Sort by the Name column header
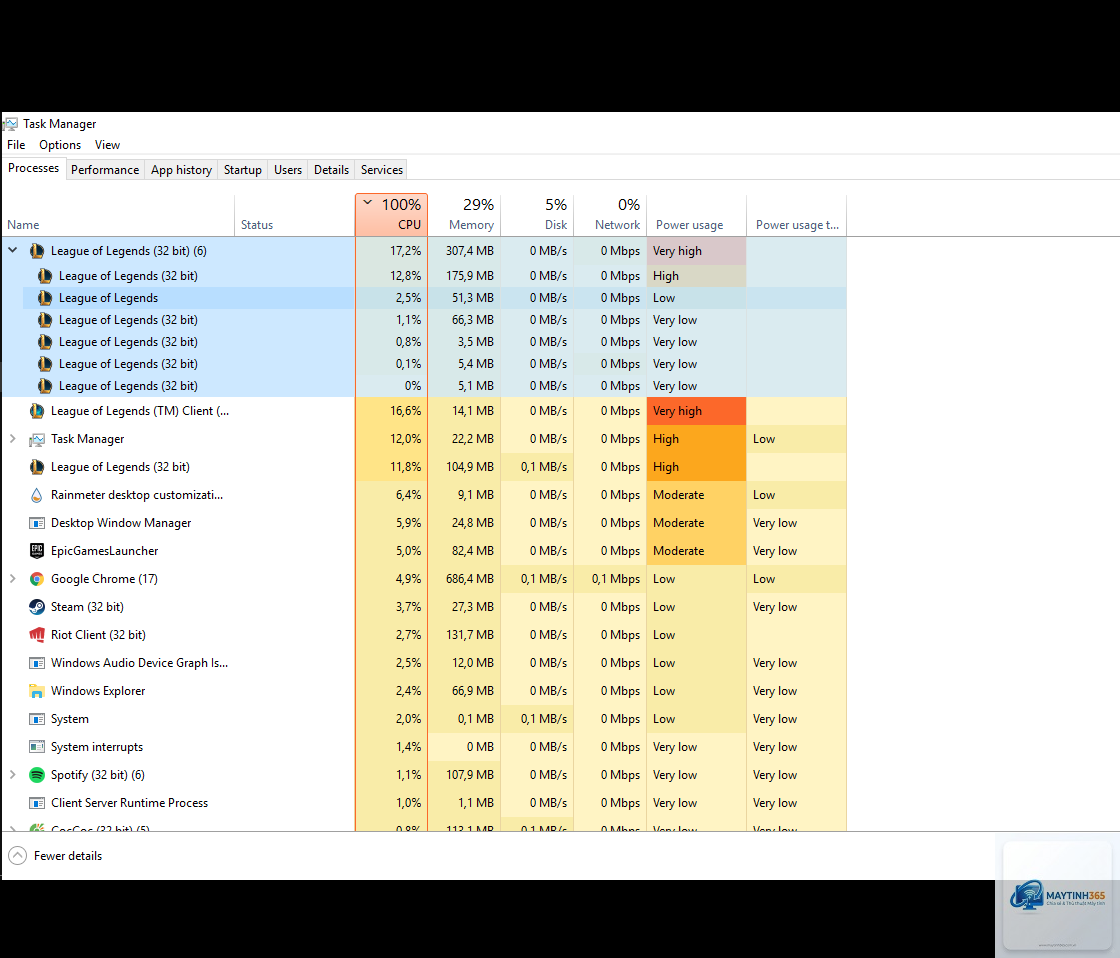 (x=119, y=215)
